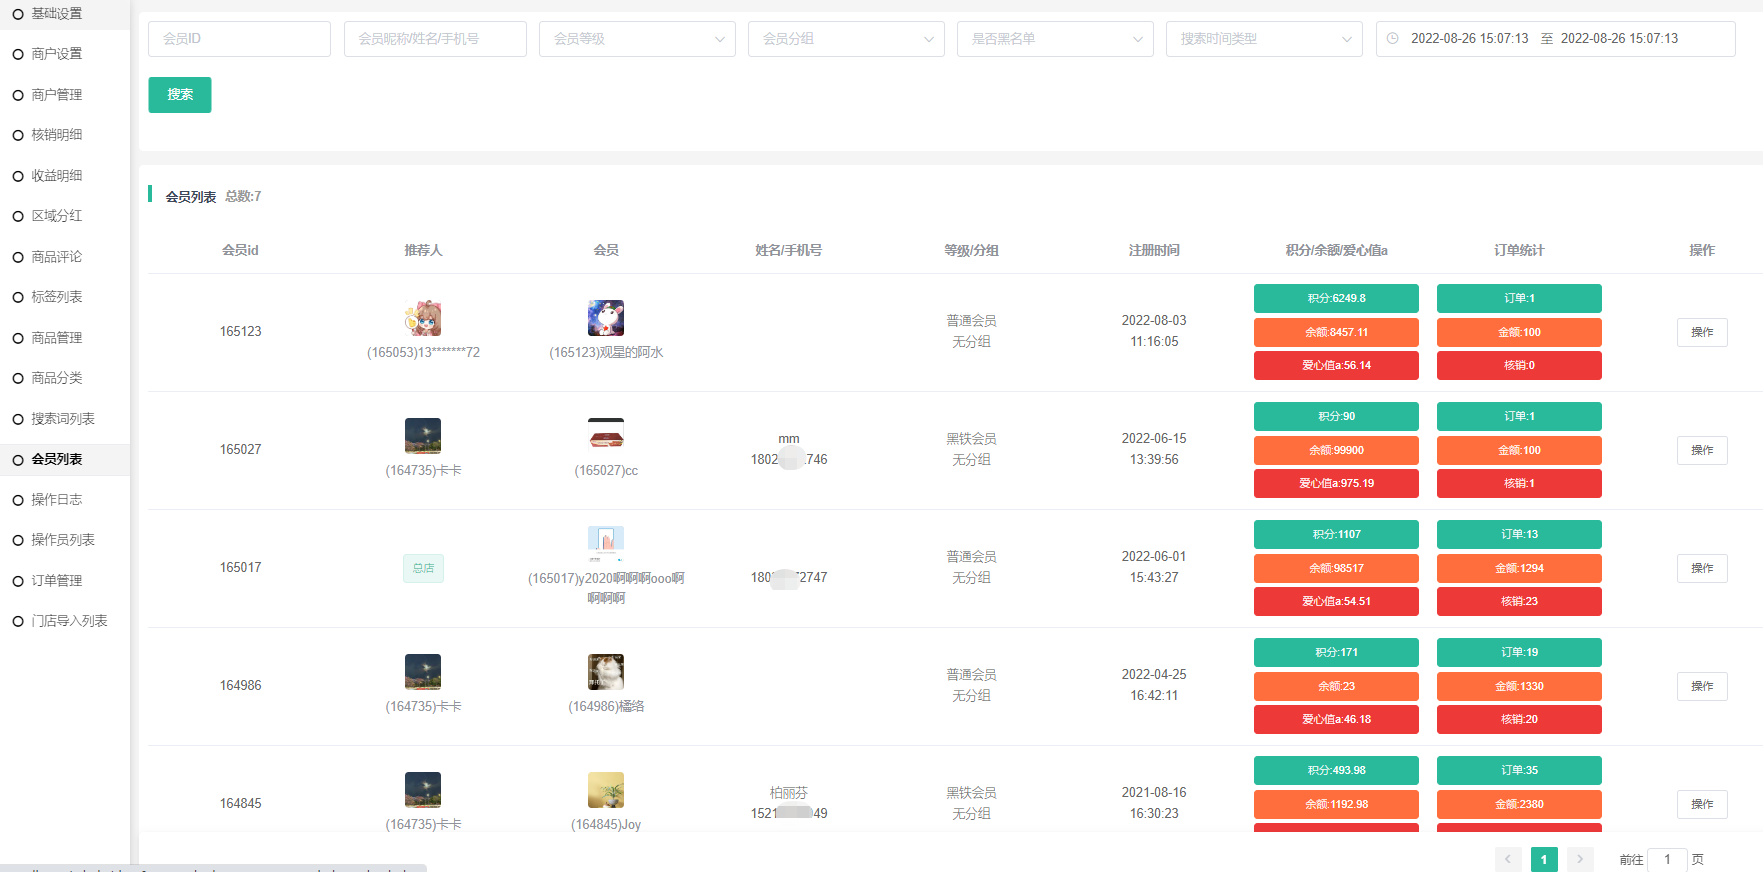Expand the 会员分组 dropdown
The height and width of the screenshot is (872, 1763).
click(x=846, y=39)
